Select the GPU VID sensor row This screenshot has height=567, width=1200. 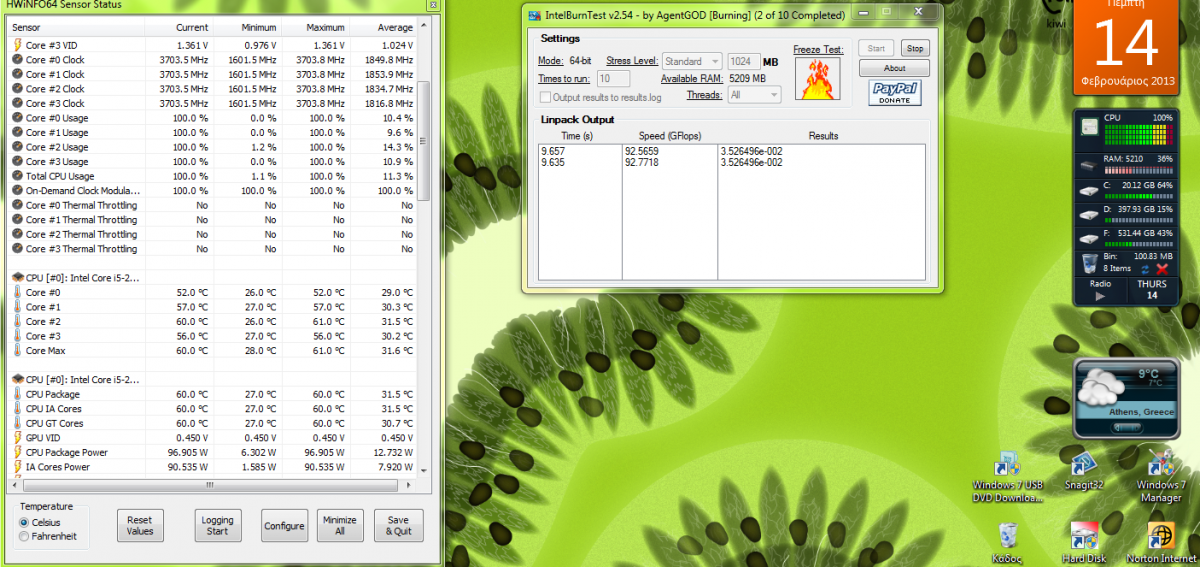(x=212, y=438)
